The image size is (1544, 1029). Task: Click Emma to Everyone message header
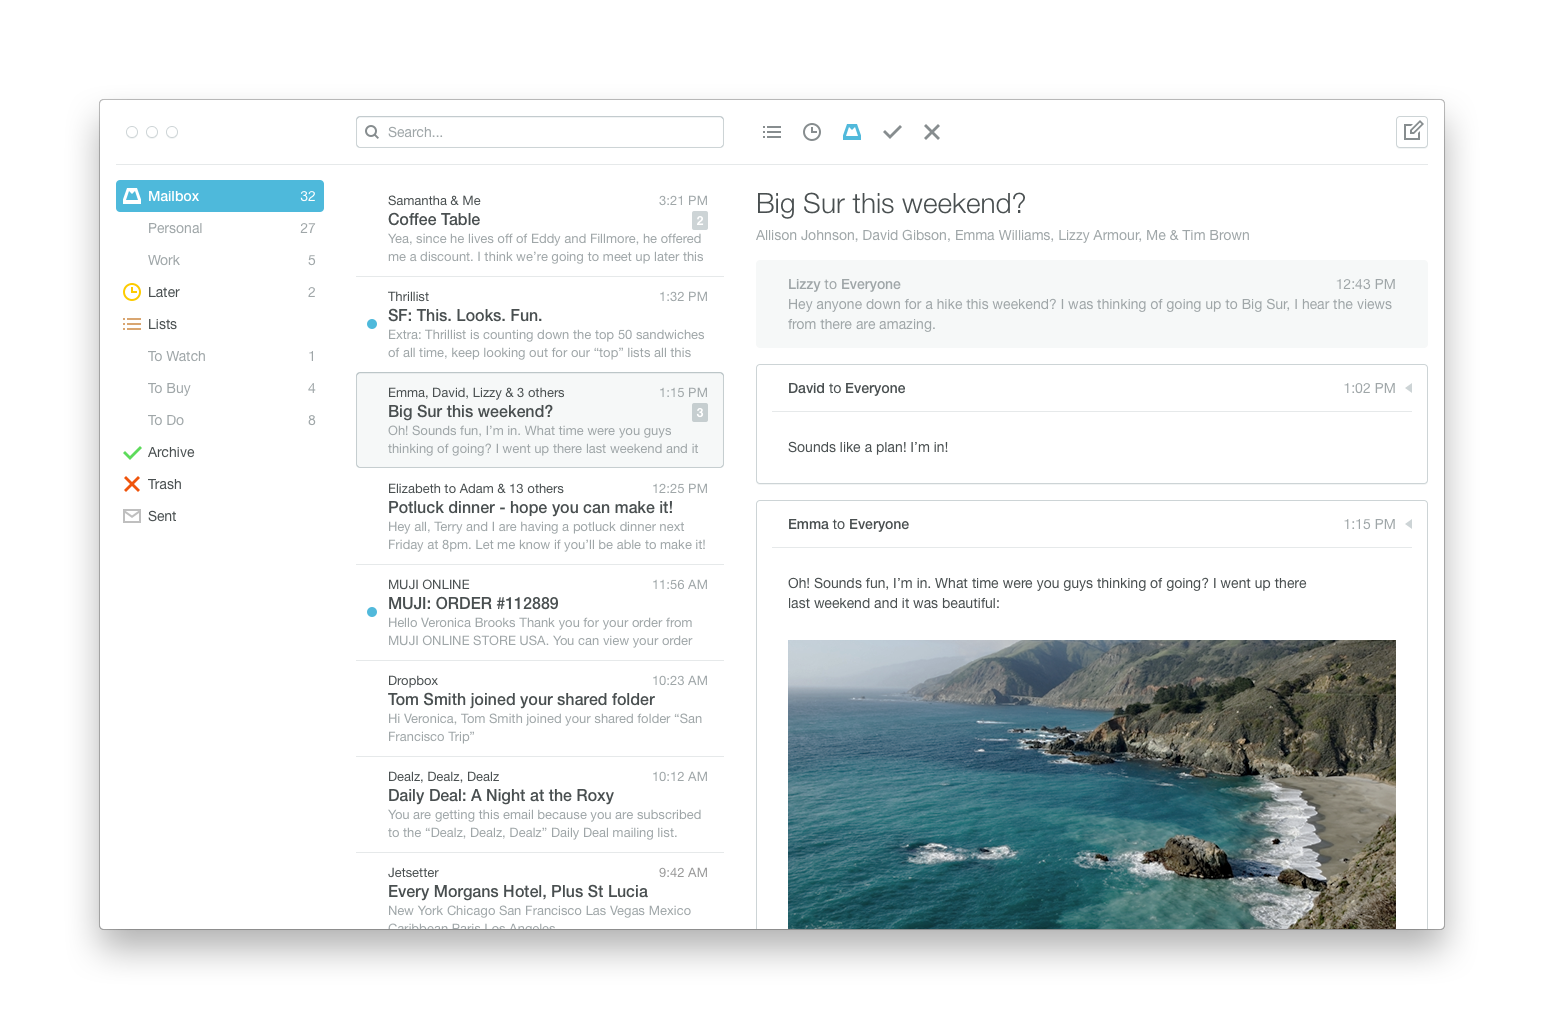1092,524
